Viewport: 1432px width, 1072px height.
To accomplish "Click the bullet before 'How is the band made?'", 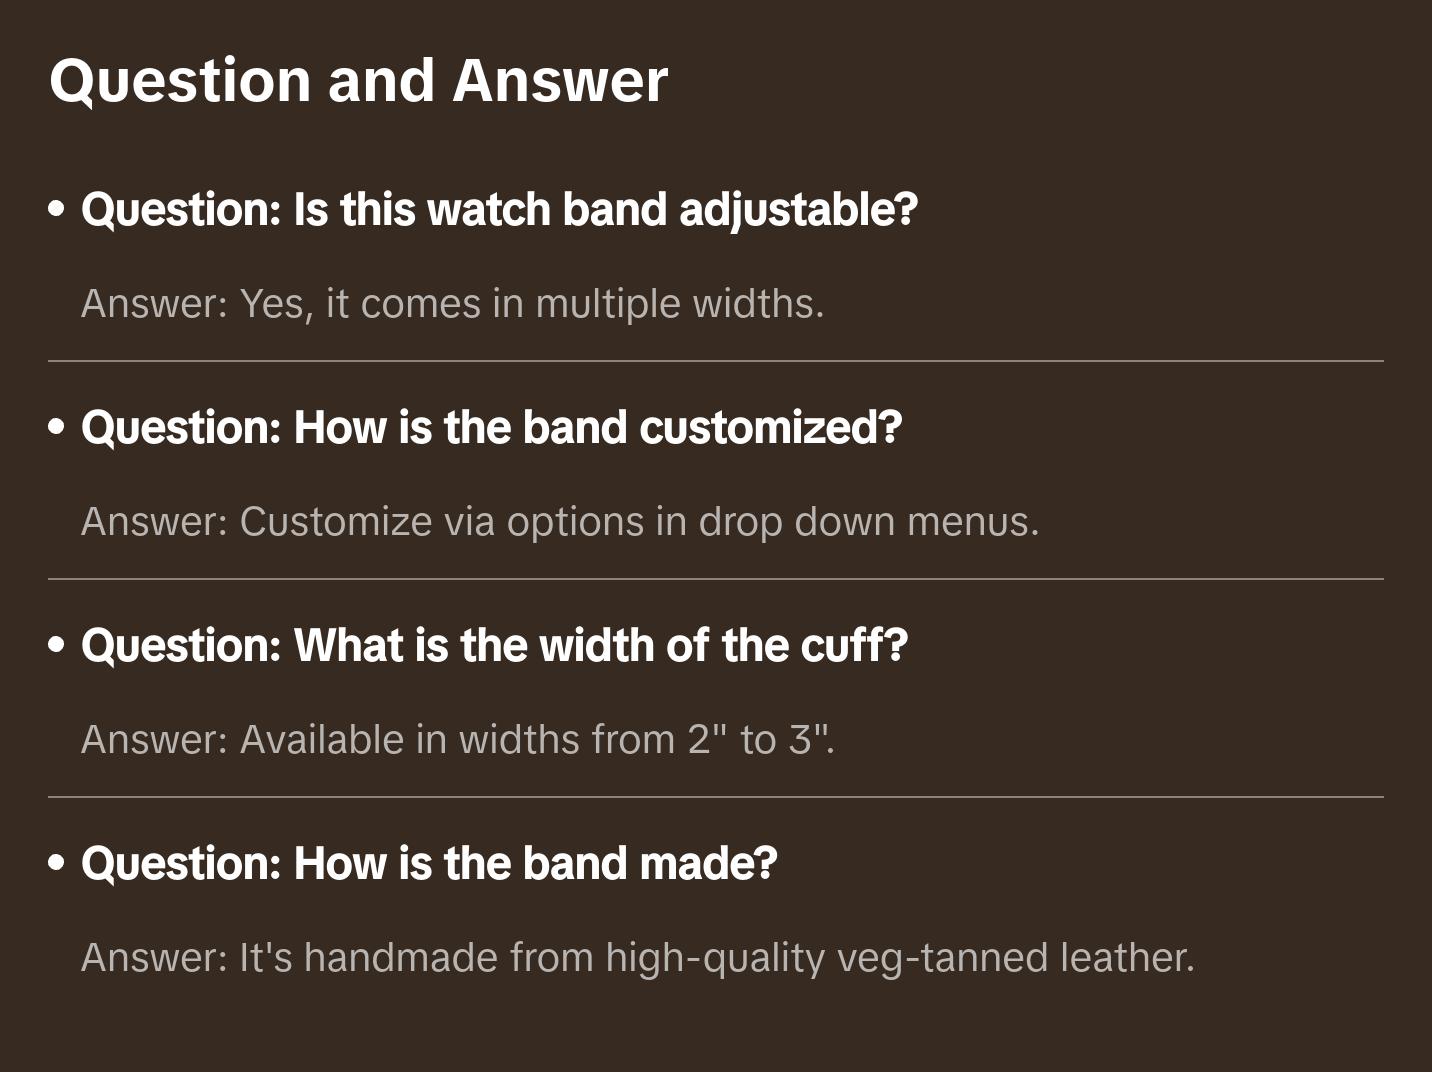I will pos(57,864).
